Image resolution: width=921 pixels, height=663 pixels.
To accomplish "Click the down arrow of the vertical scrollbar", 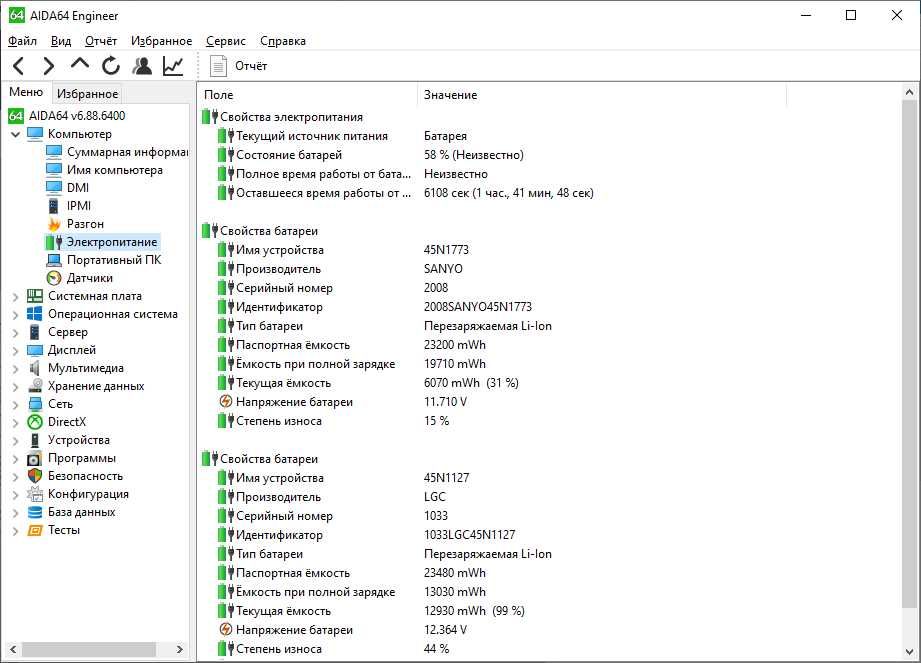I will tap(909, 651).
